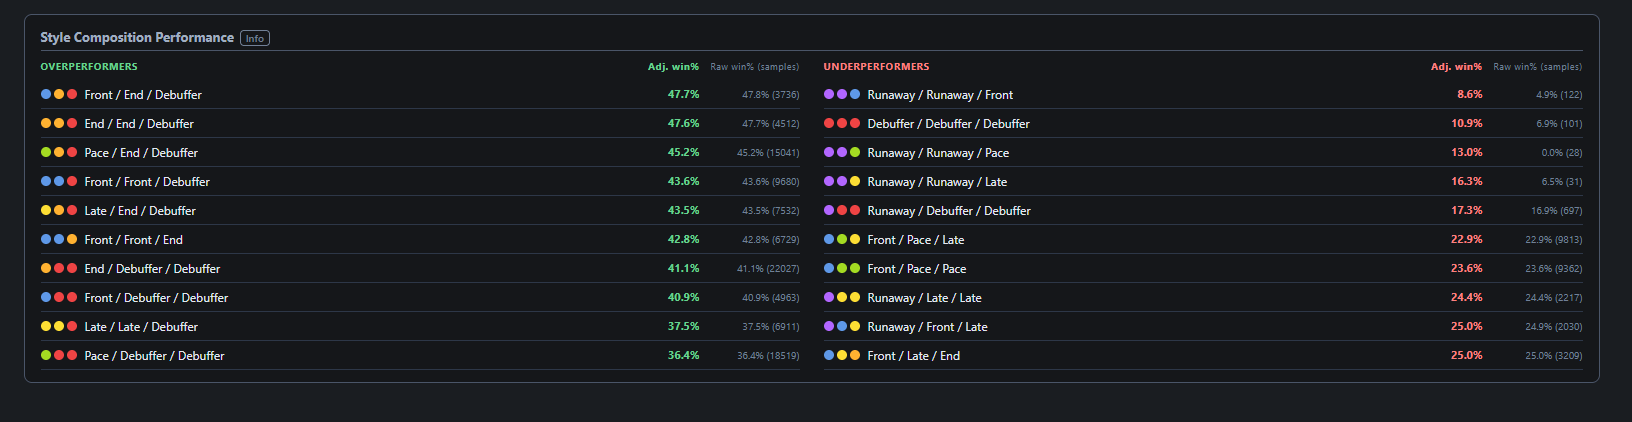The width and height of the screenshot is (1632, 422).
Task: Select the Runaway / Late / Late row label
Action: [x=925, y=298]
